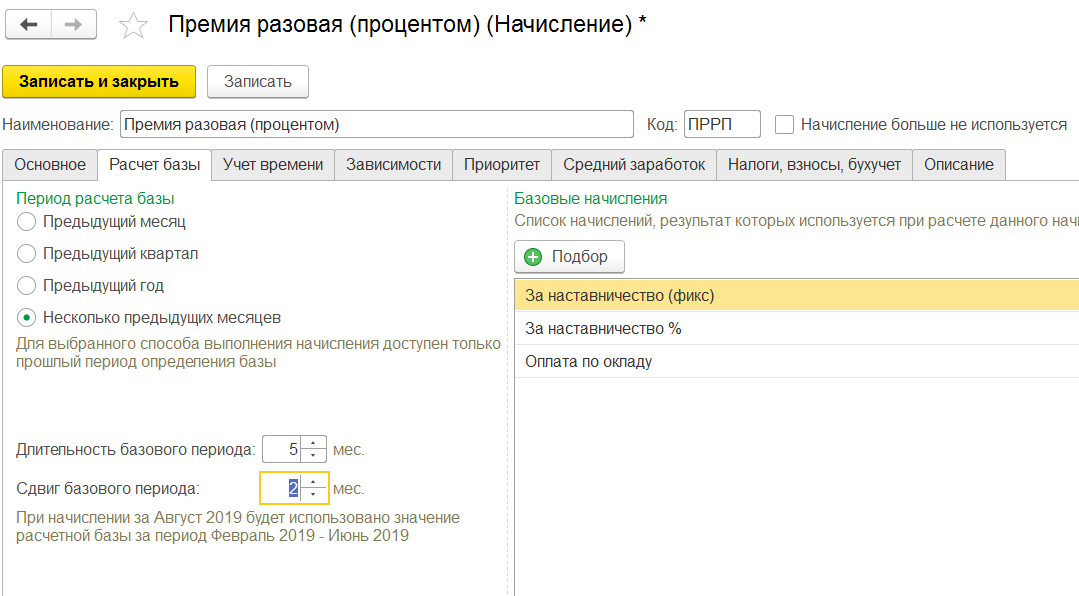1079x596 pixels.
Task: Decrease base period shift with down arrow
Action: tap(313, 495)
